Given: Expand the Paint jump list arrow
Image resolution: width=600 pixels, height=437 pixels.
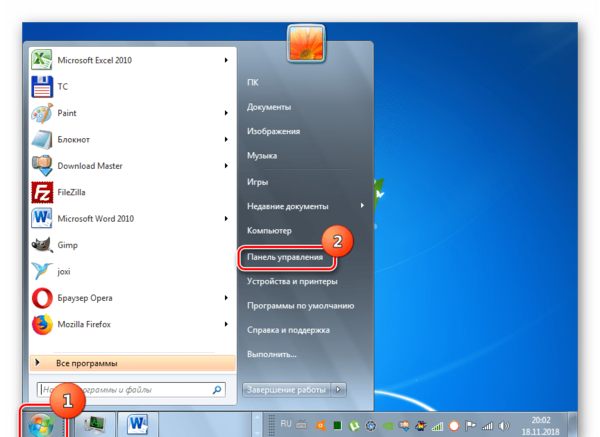Looking at the screenshot, I should point(226,113).
